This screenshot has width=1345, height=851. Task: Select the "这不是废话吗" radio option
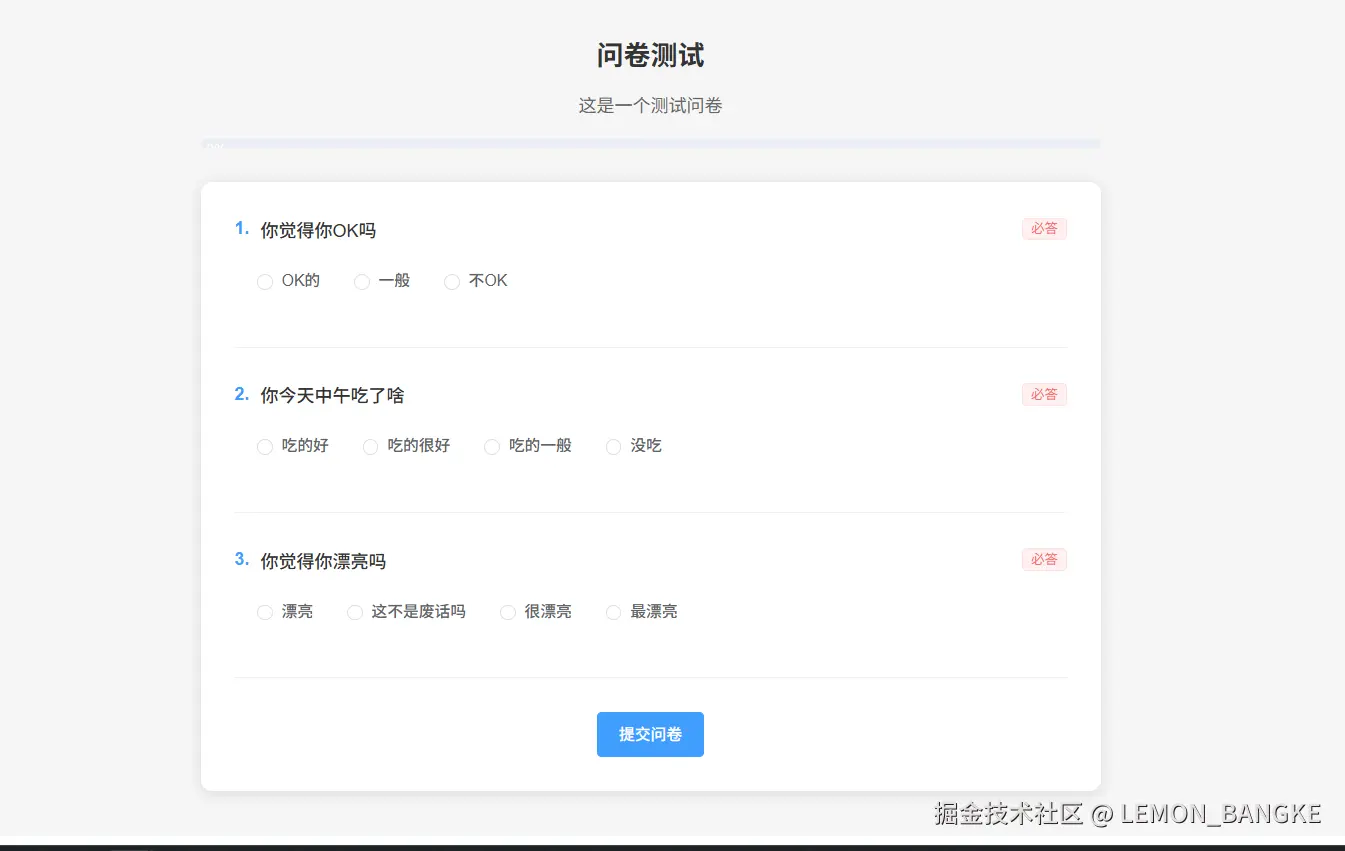(355, 612)
